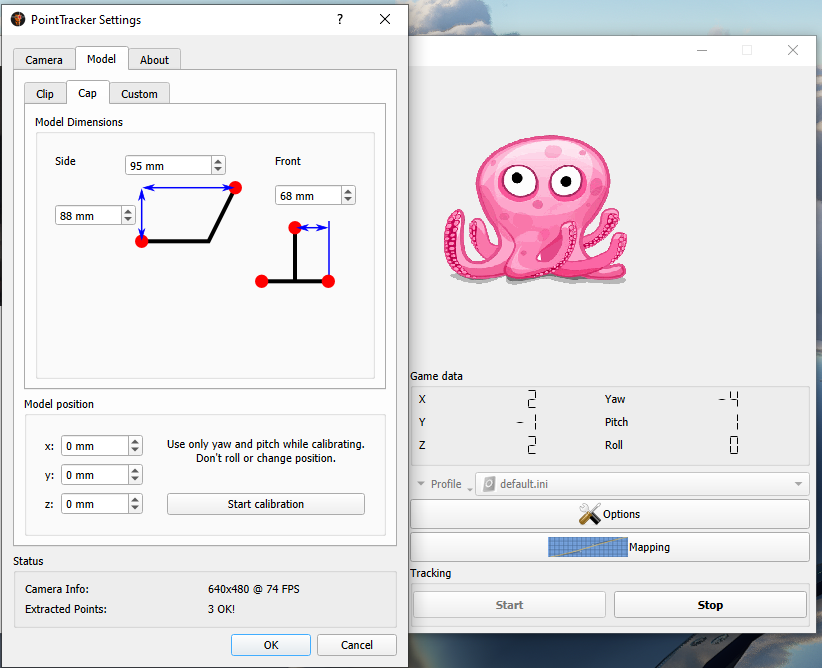Open the Profile menu arrow

421,484
